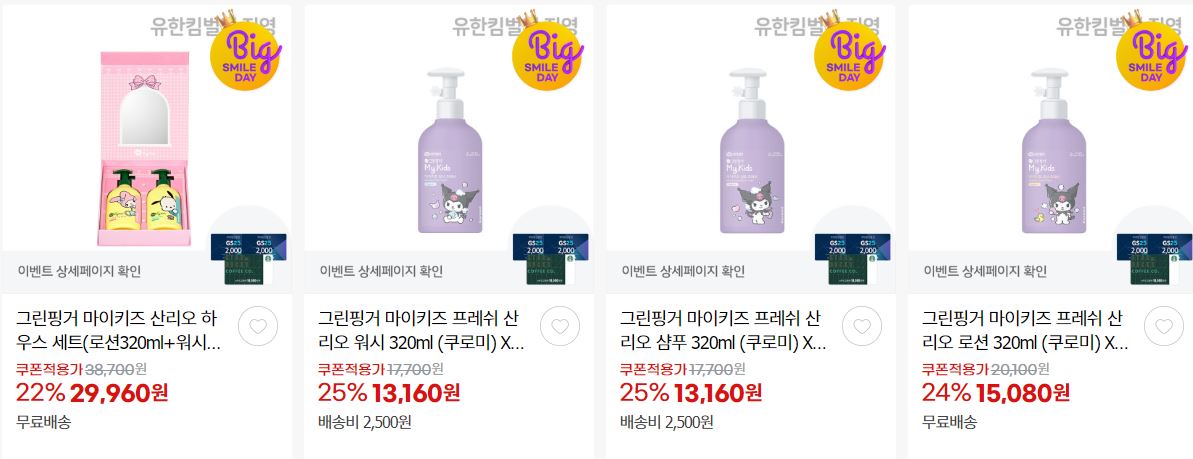
Task: Open 산리오 샴푸 320ml product title
Action: click(723, 330)
